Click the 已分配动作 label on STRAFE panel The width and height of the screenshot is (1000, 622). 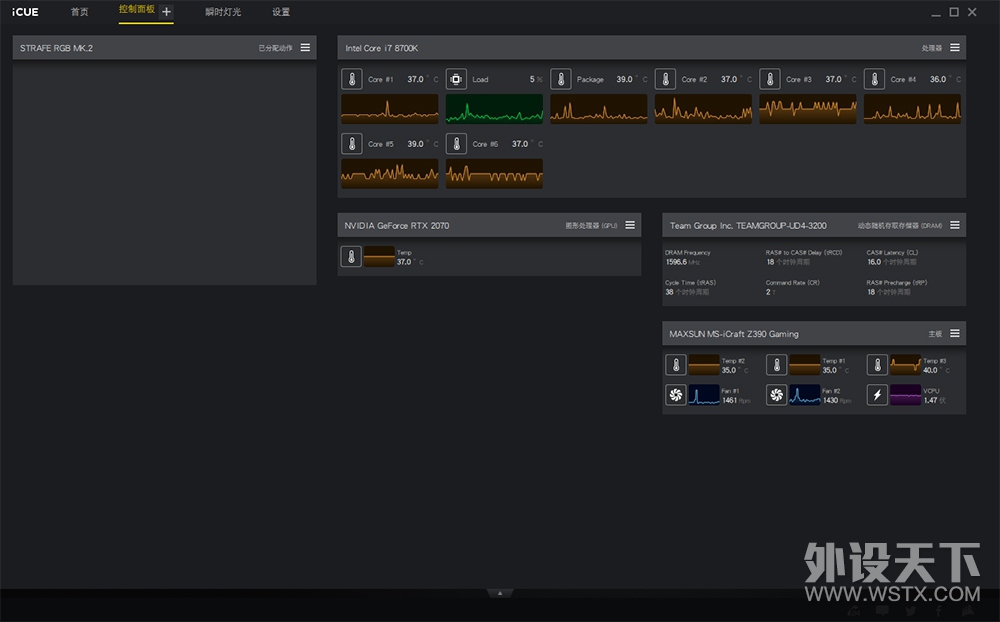point(276,48)
